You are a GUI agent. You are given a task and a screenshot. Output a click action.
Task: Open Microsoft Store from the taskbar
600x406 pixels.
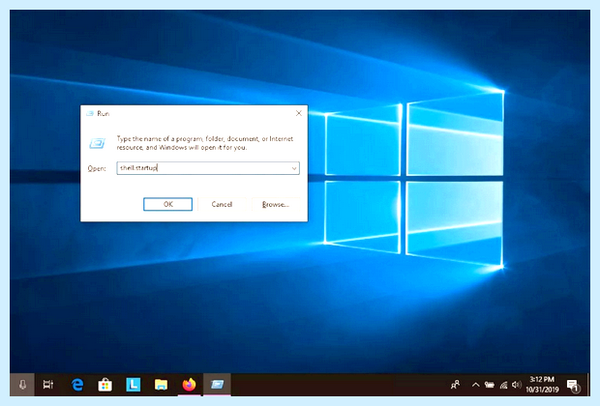[x=105, y=385]
